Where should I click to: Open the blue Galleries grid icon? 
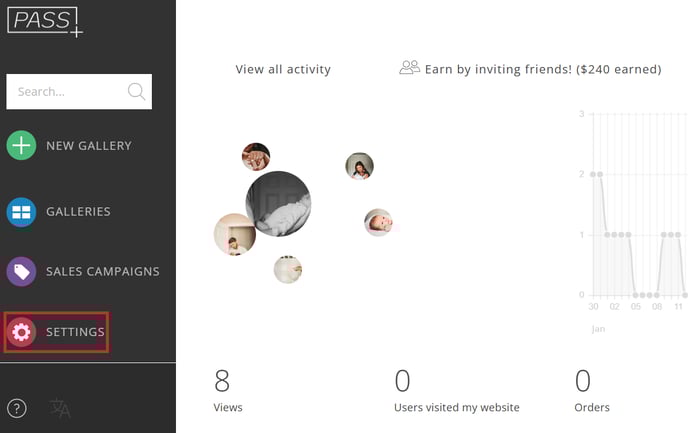(21, 212)
